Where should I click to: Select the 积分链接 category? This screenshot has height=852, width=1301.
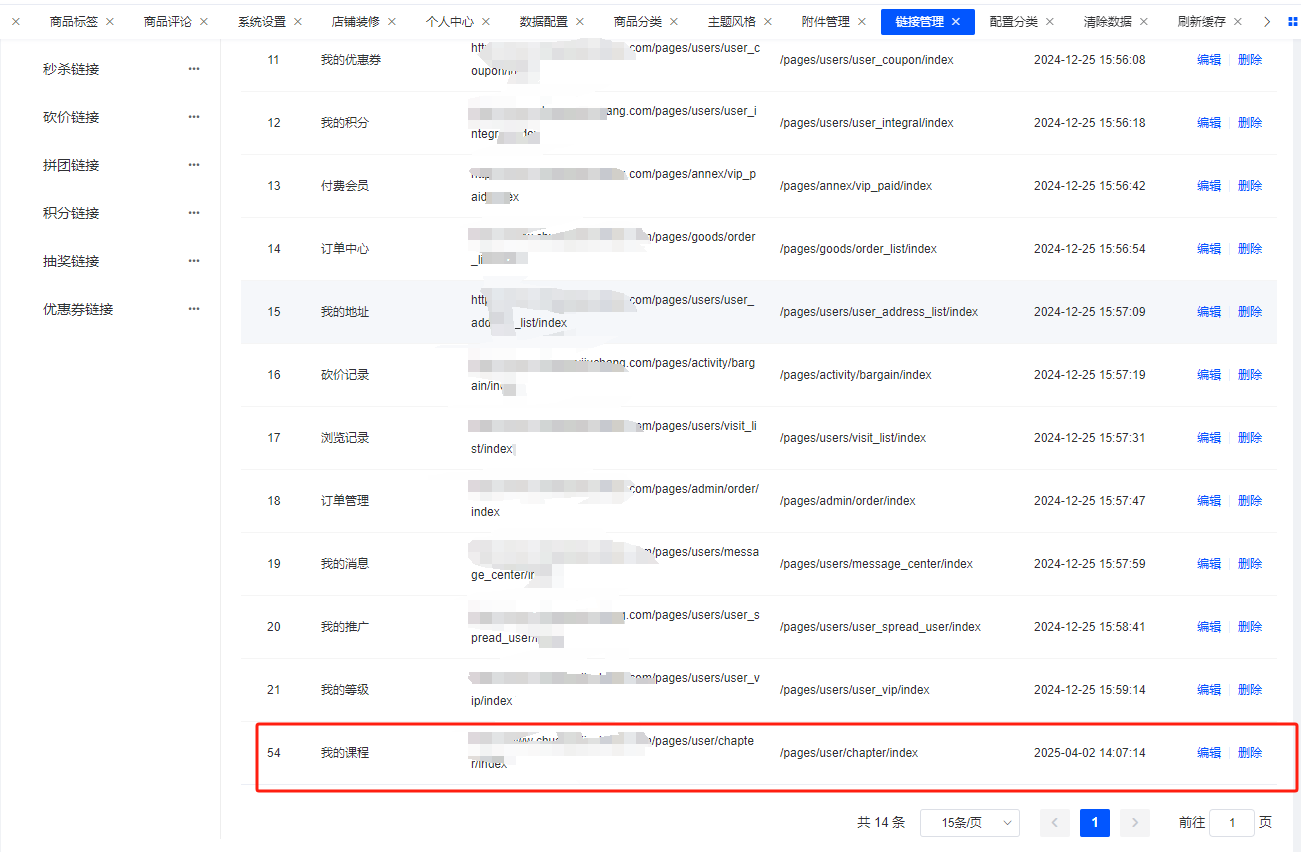71,213
